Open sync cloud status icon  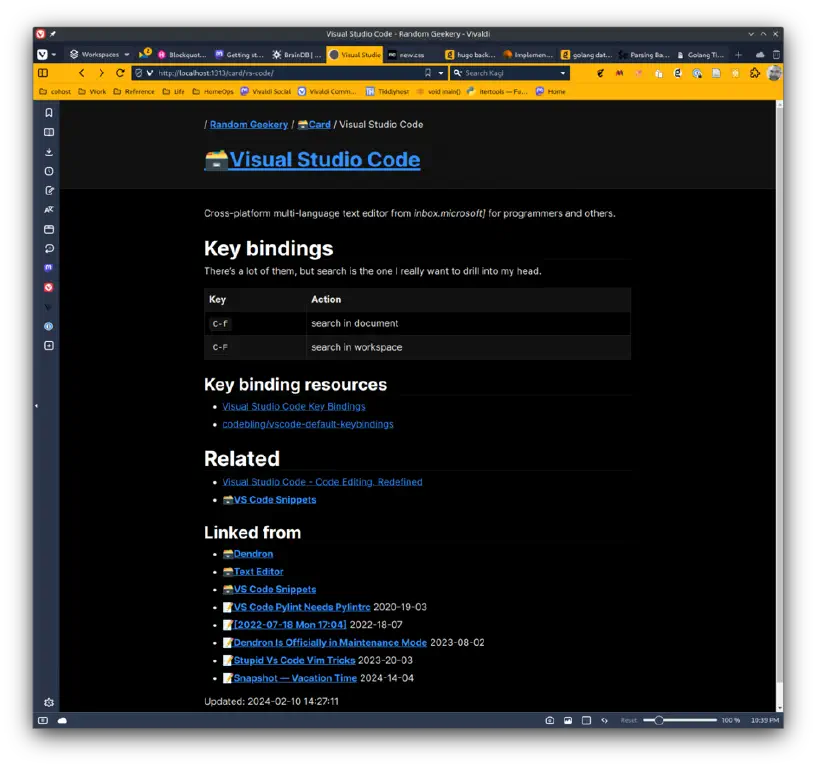pyautogui.click(x=62, y=720)
